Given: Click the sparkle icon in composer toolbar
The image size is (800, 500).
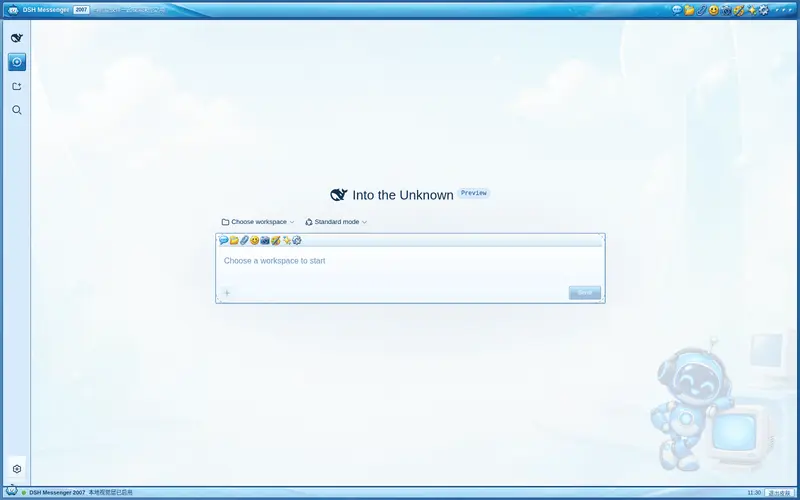Looking at the screenshot, I should coord(287,240).
